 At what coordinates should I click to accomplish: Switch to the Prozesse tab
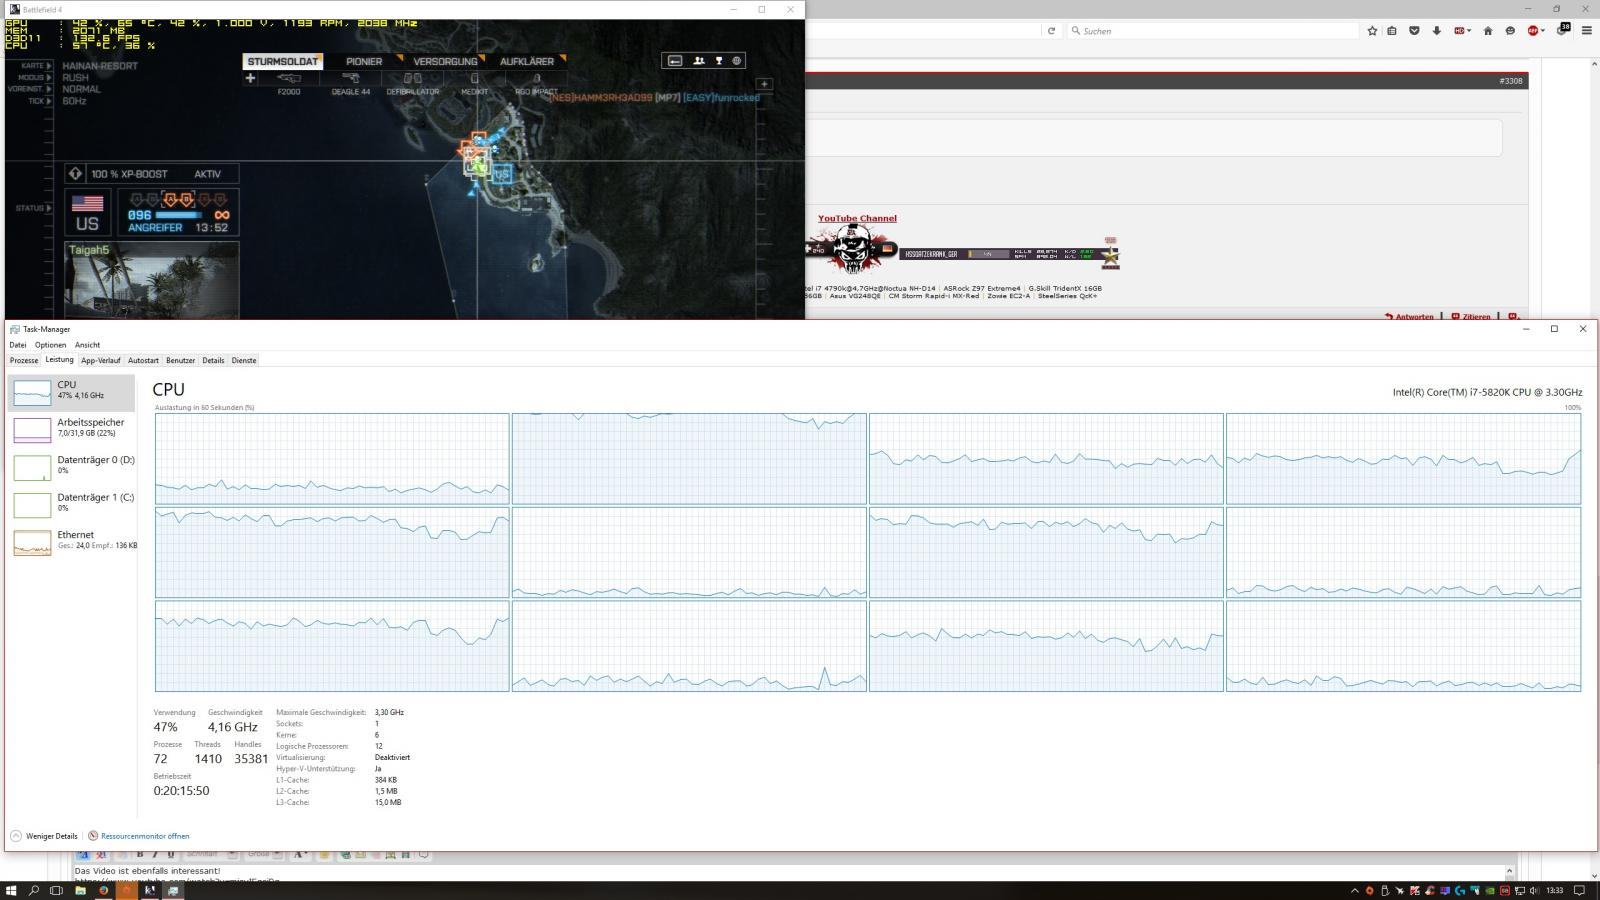(24, 360)
